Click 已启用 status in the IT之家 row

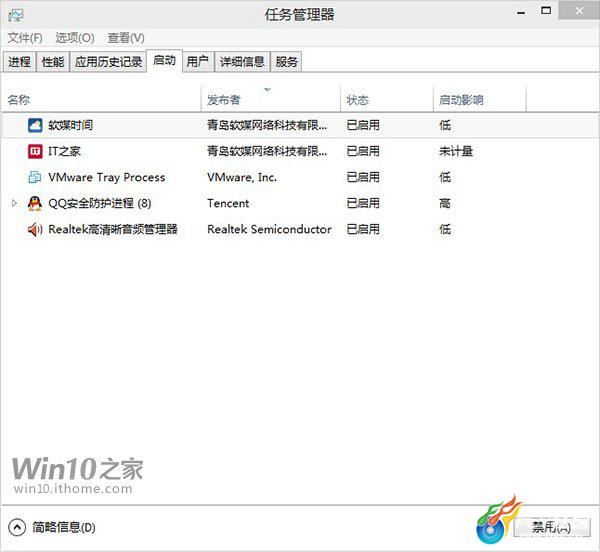(x=363, y=151)
